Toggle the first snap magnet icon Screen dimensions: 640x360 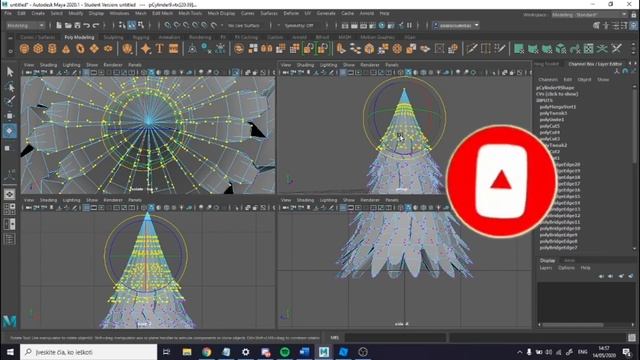[167, 25]
